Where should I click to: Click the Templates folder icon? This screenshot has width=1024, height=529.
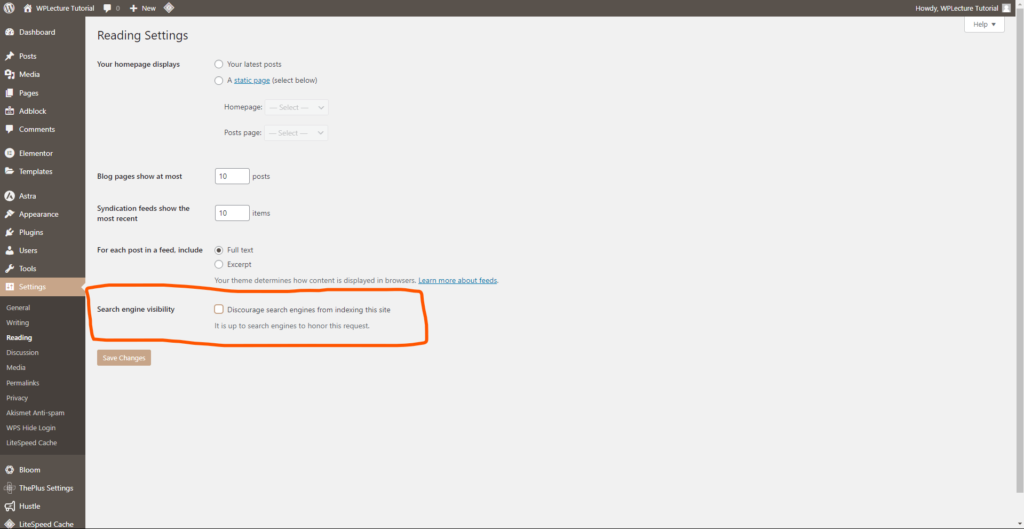point(10,171)
